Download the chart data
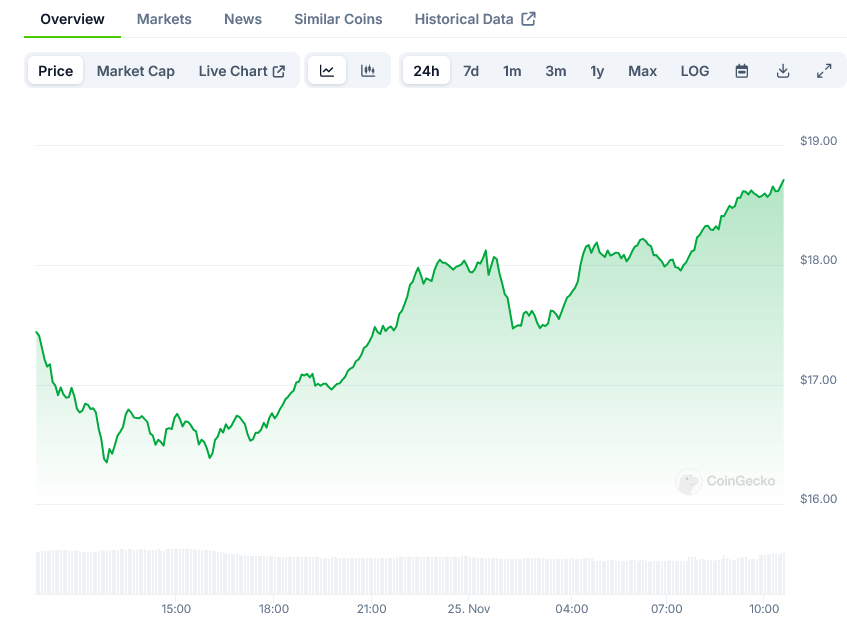This screenshot has width=847, height=631. tap(783, 71)
